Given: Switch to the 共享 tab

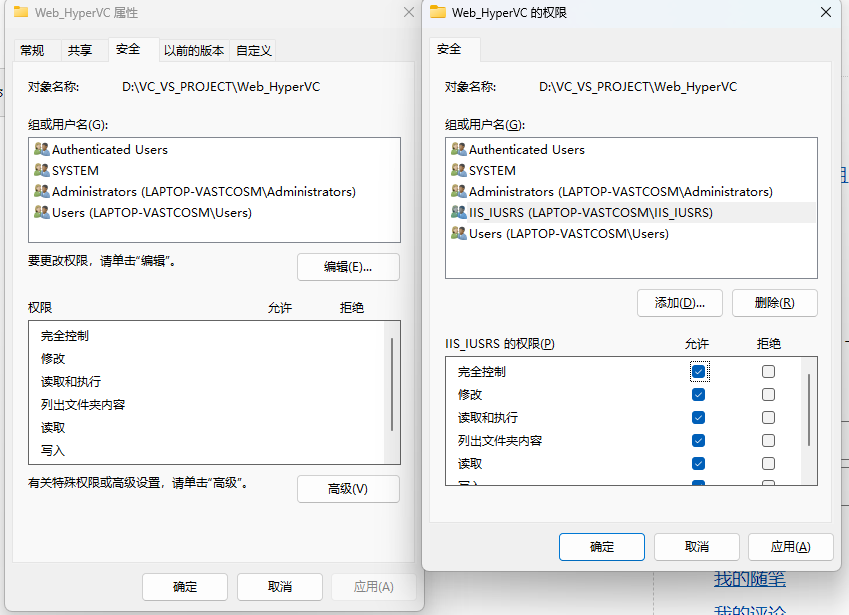Looking at the screenshot, I should click(x=80, y=50).
